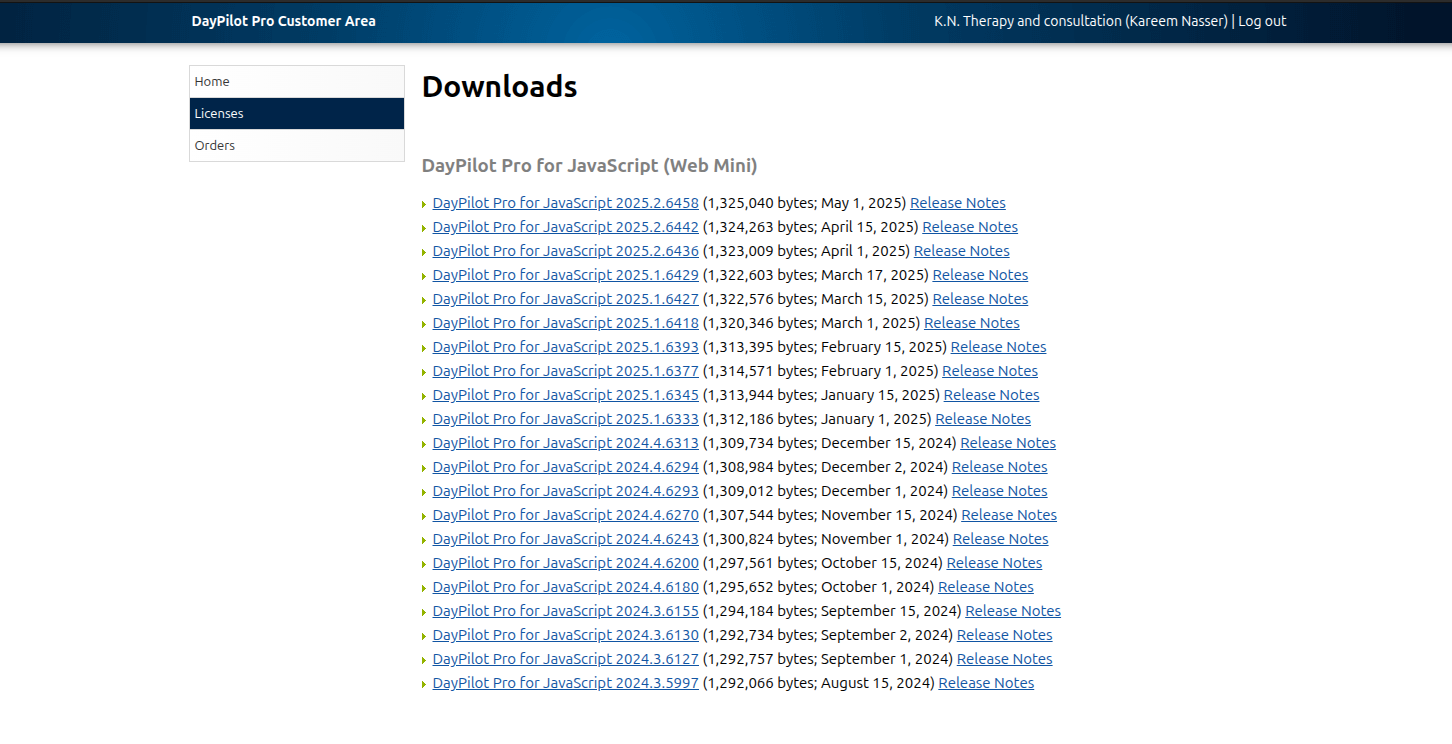Screen dimensions: 1452x744
Task: Download DayPilot Pro for JavaScript 2025.1.6393
Action: pos(565,347)
